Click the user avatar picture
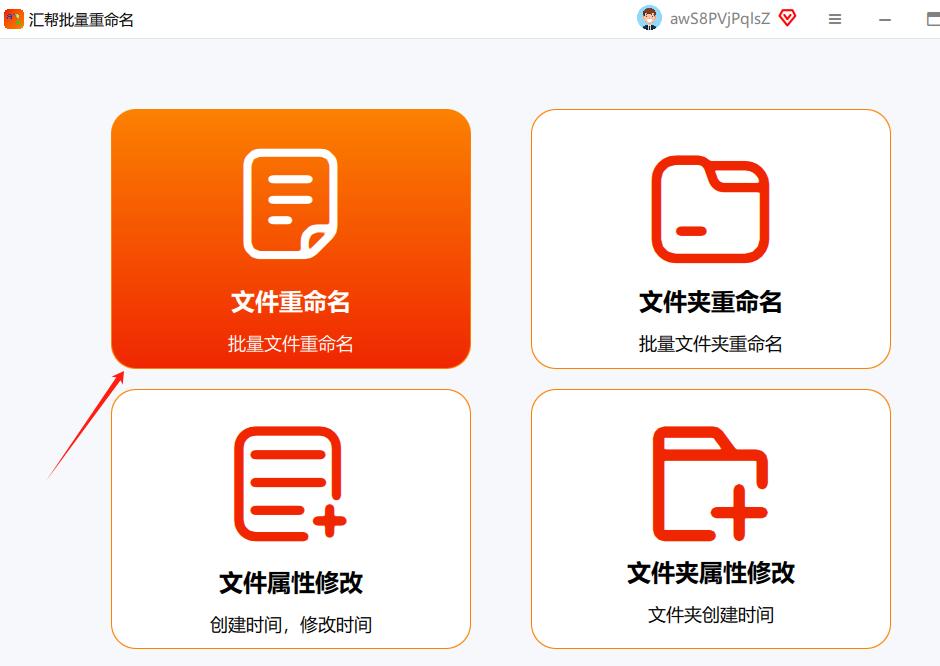This screenshot has height=666, width=940. tap(649, 18)
